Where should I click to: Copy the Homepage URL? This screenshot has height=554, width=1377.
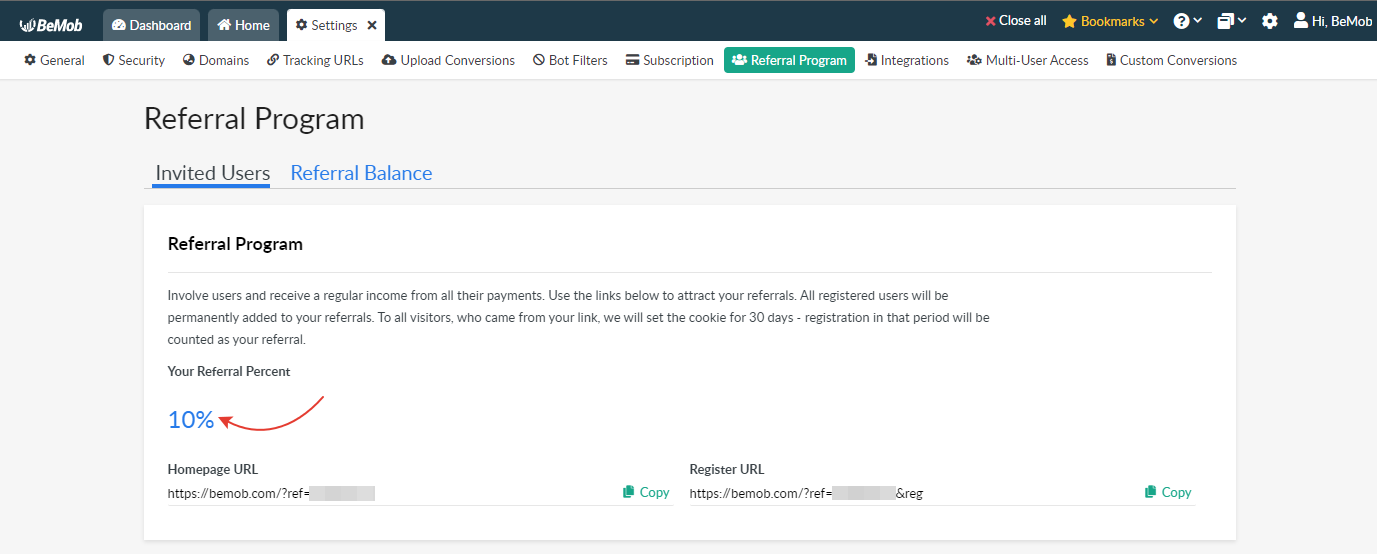(x=646, y=492)
